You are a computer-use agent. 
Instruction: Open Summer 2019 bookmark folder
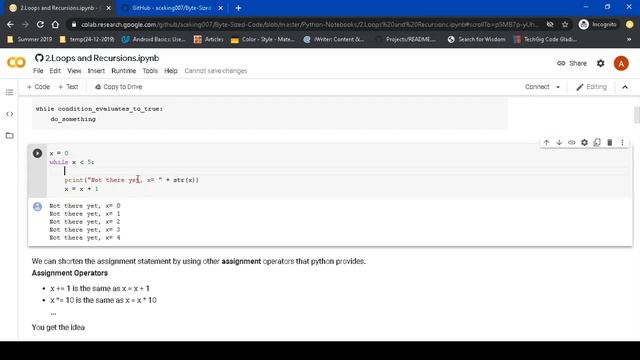[x=30, y=40]
